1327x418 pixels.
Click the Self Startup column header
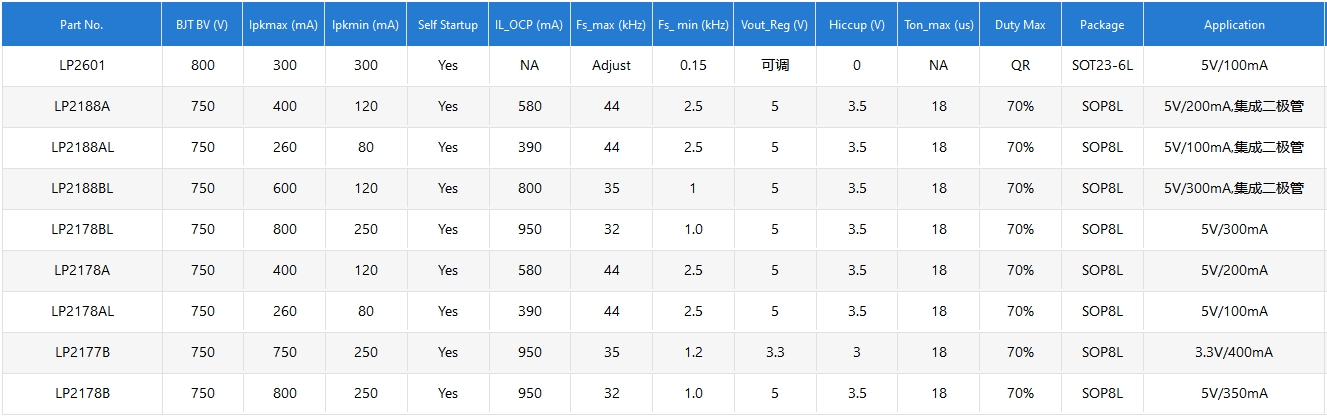(x=448, y=25)
